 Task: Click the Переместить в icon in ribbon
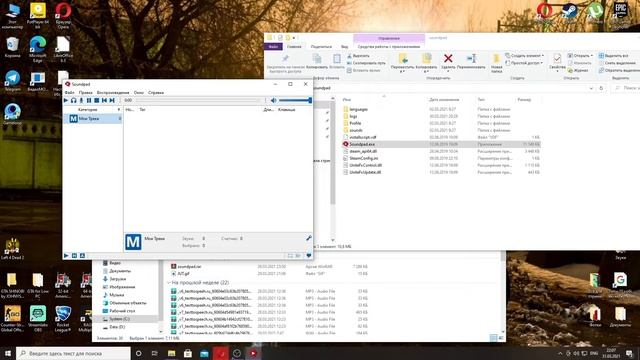[403, 58]
